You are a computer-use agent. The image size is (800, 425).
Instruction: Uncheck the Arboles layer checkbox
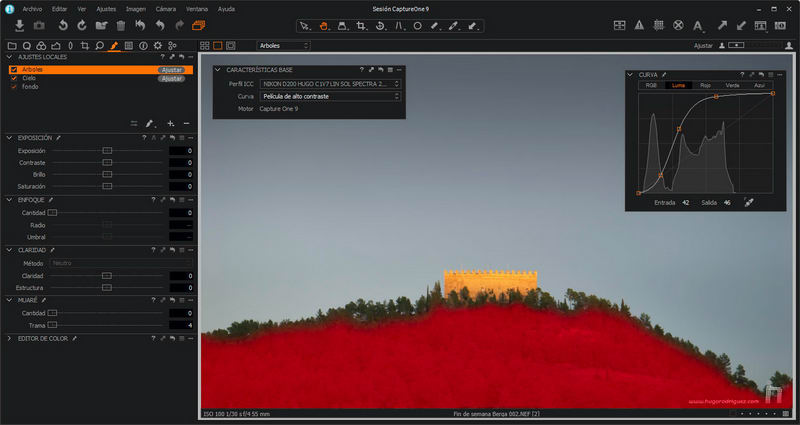pyautogui.click(x=14, y=69)
